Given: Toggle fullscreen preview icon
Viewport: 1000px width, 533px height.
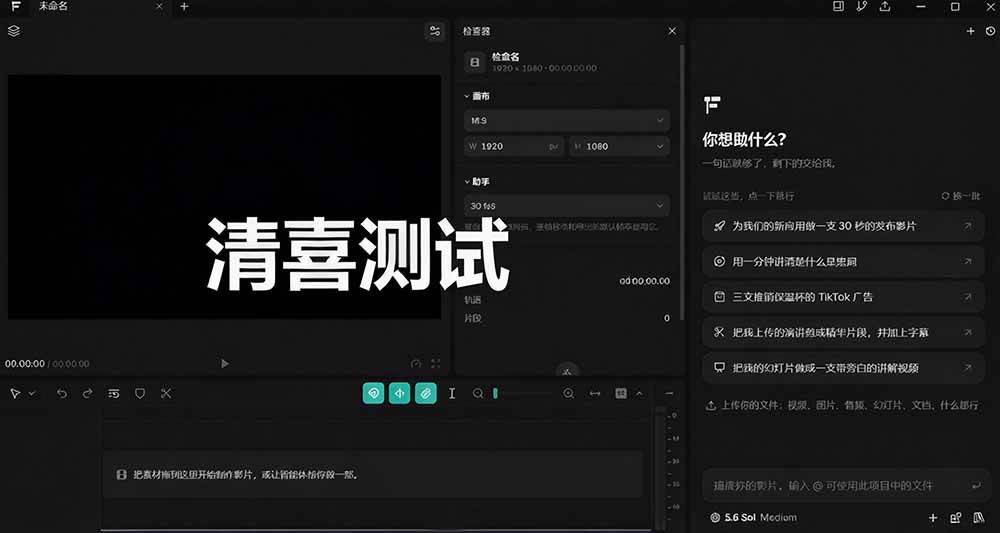Looking at the screenshot, I should (436, 363).
